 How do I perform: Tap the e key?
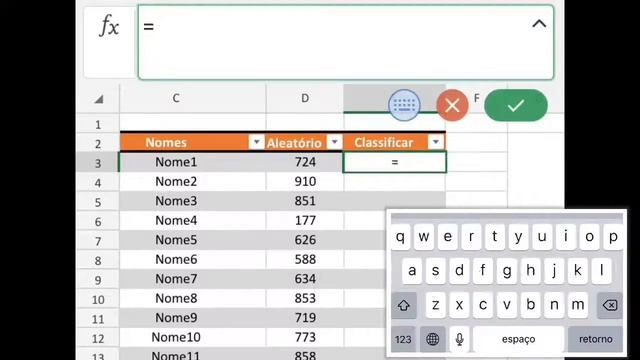click(447, 237)
